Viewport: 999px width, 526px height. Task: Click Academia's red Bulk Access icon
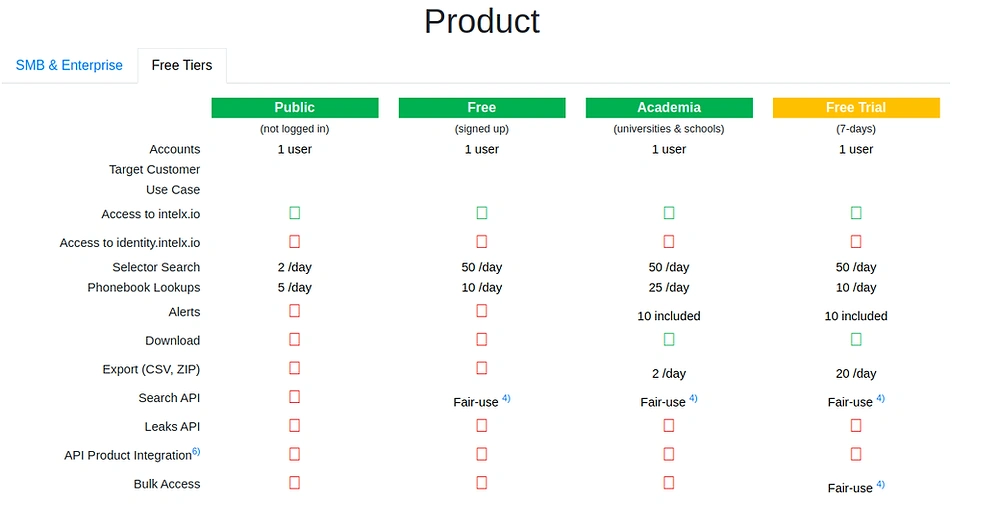point(669,482)
